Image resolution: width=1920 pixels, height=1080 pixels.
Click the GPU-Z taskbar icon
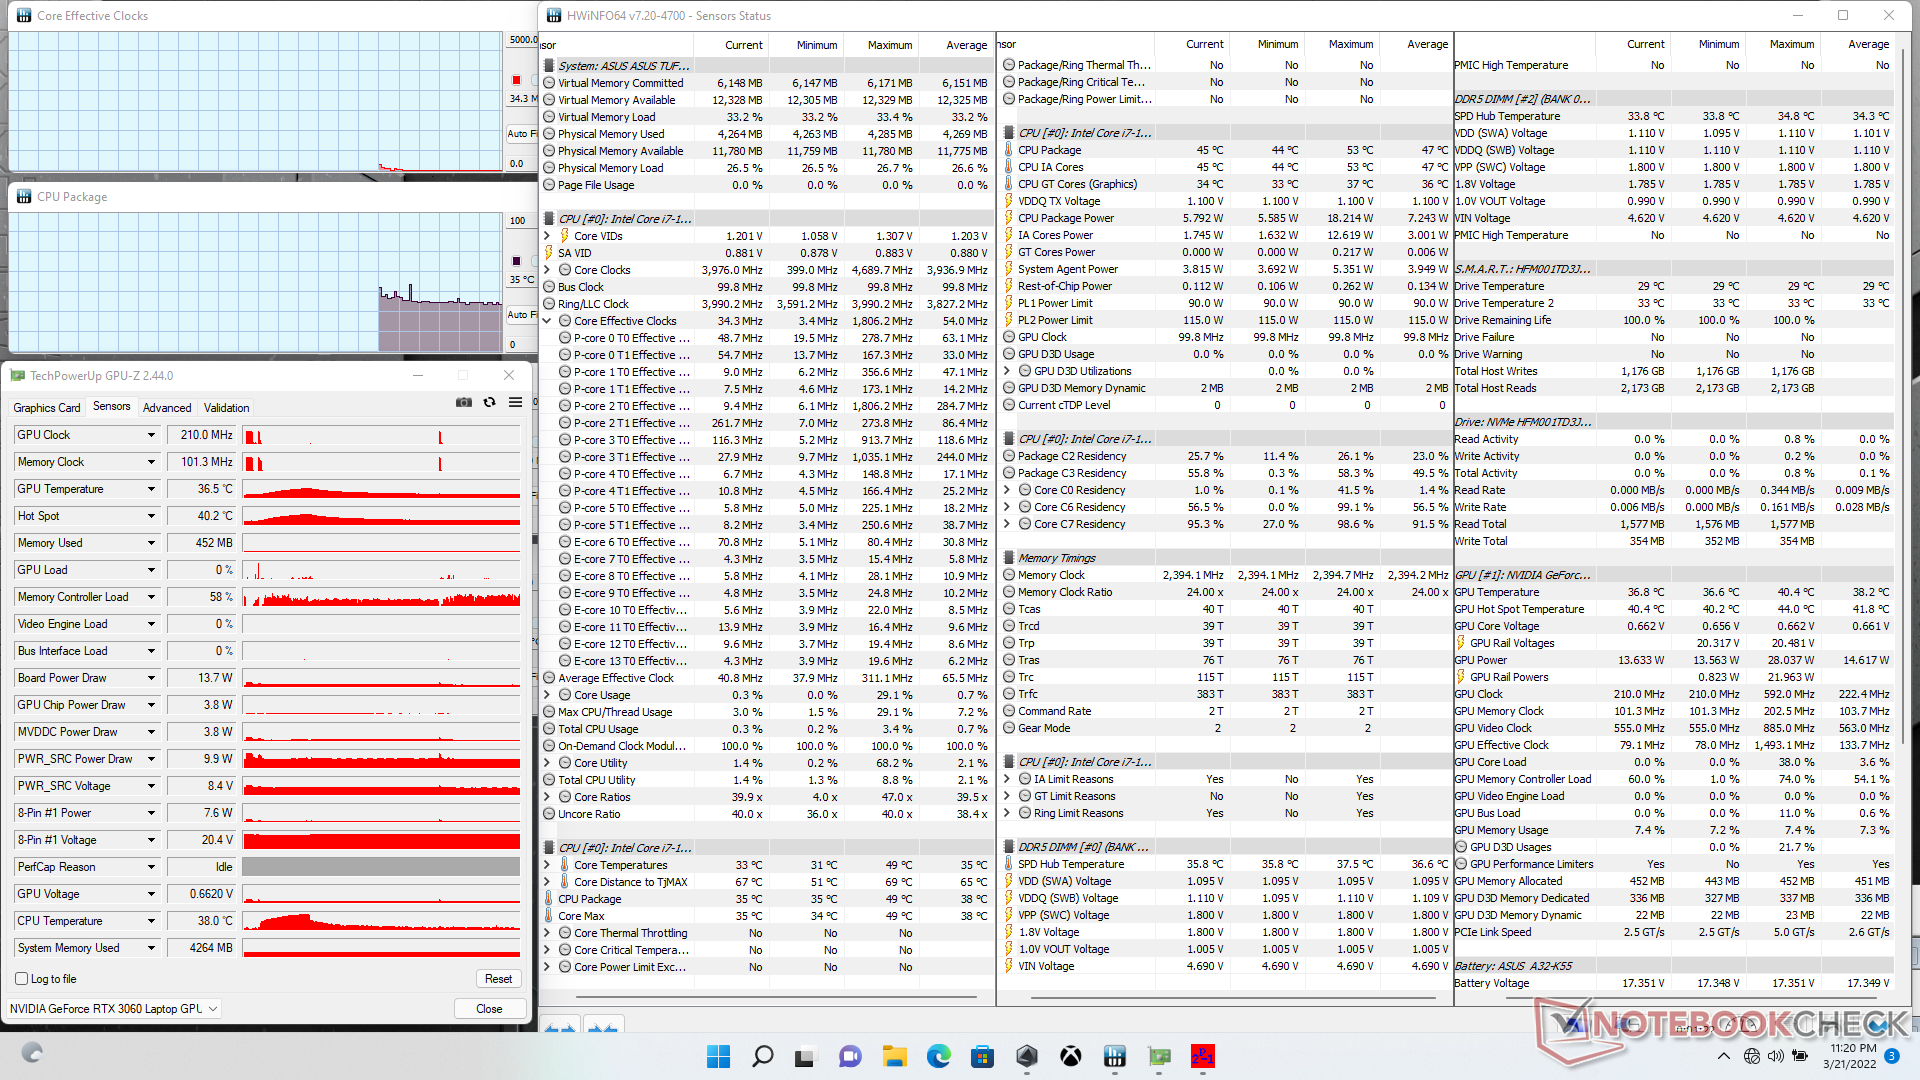pyautogui.click(x=1159, y=1056)
